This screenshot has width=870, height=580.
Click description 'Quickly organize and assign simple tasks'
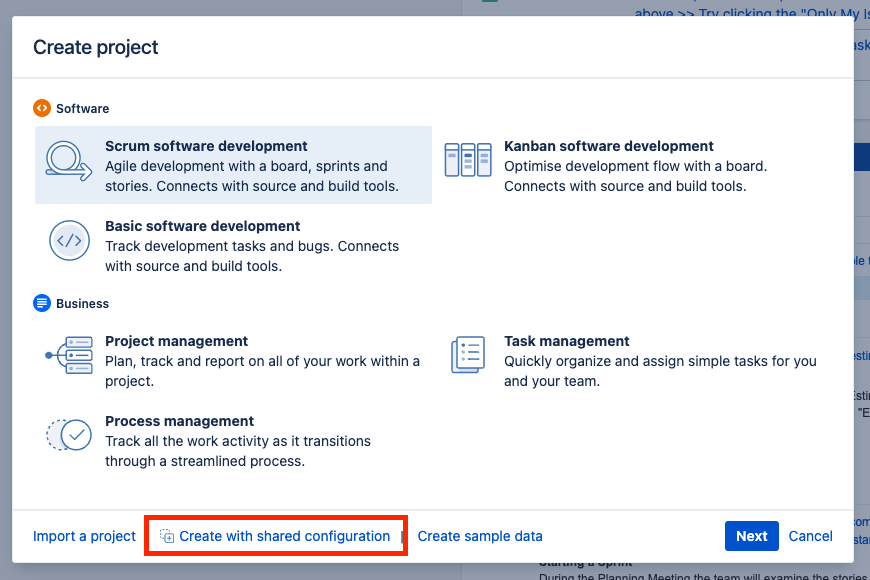click(x=660, y=371)
